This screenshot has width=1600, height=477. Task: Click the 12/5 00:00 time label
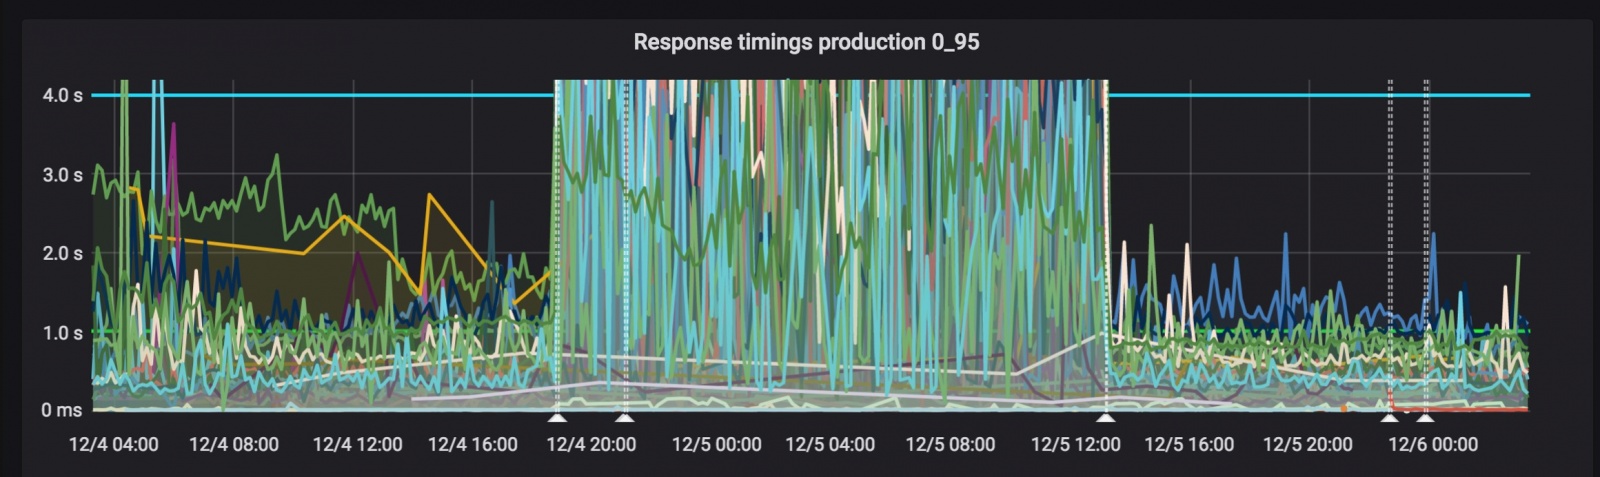[x=716, y=444]
